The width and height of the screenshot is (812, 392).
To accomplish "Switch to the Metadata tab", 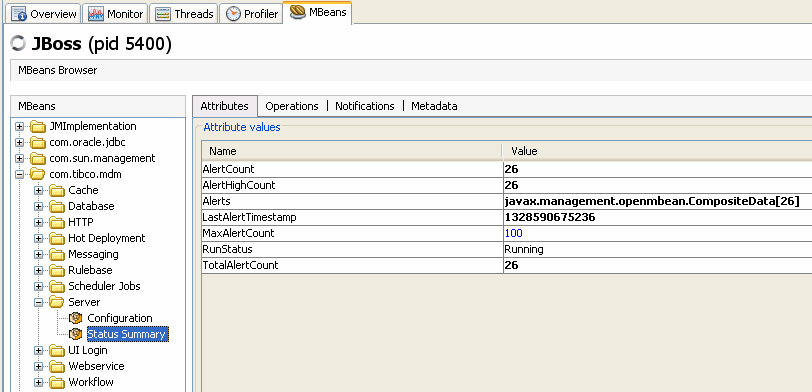I will pyautogui.click(x=434, y=106).
